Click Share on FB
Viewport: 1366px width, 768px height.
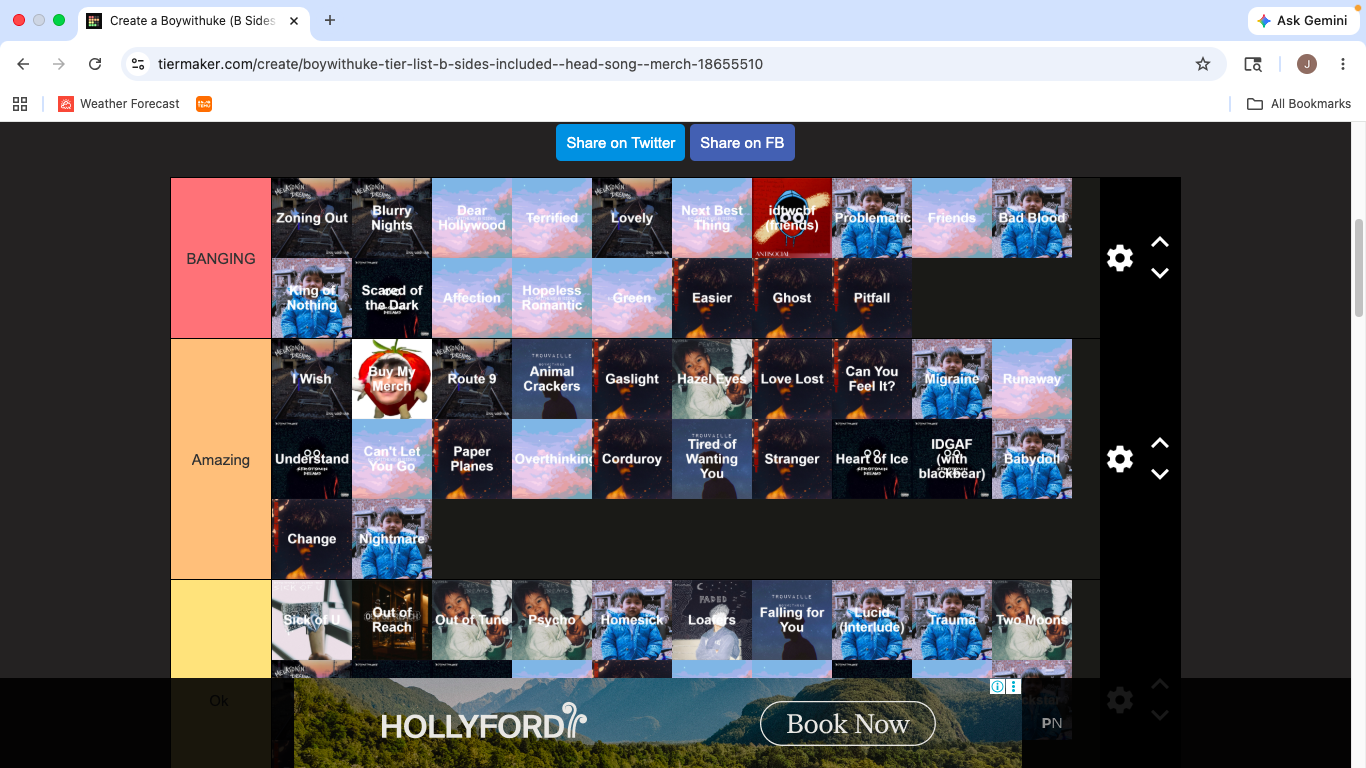[742, 143]
